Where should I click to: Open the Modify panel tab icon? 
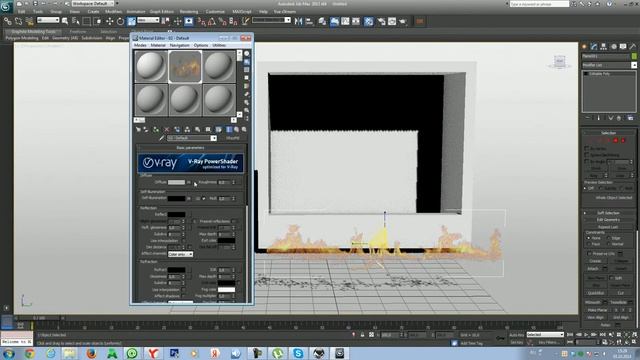[x=594, y=47]
